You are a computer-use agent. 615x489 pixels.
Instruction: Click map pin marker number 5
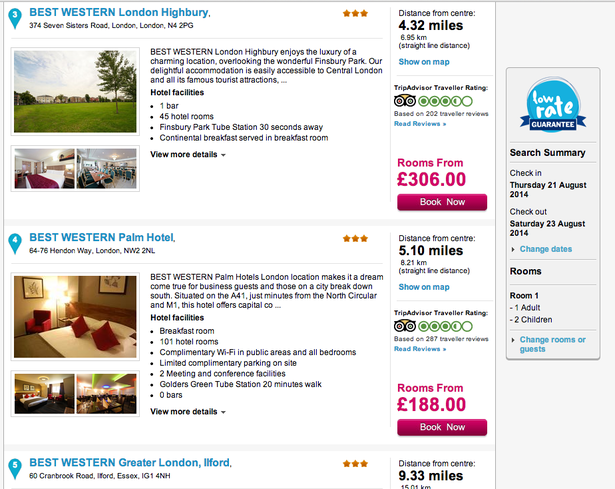(x=14, y=467)
